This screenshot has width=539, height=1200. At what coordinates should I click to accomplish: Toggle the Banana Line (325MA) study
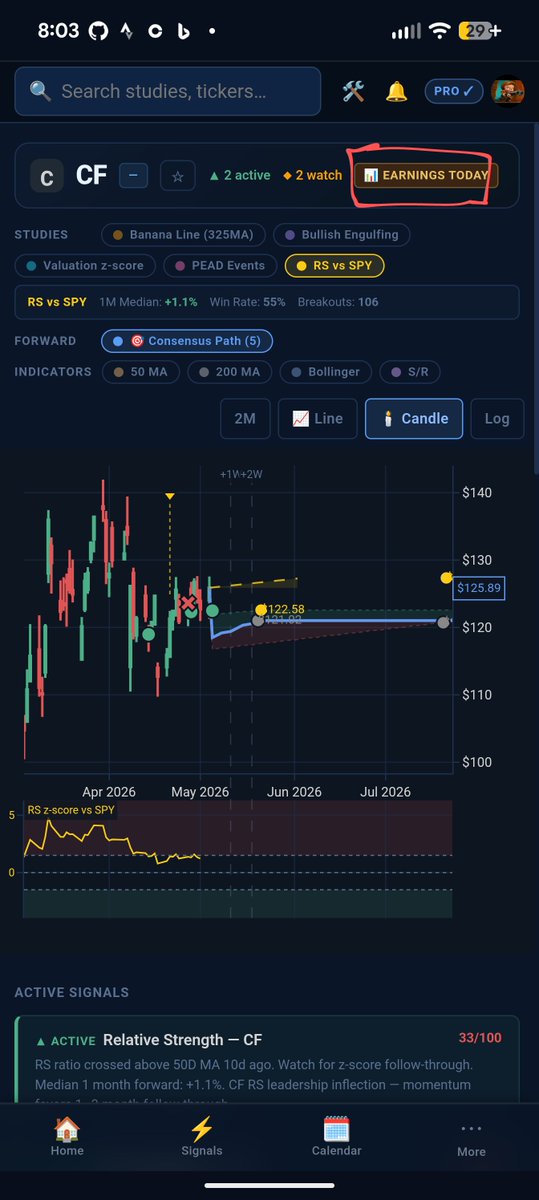point(184,235)
